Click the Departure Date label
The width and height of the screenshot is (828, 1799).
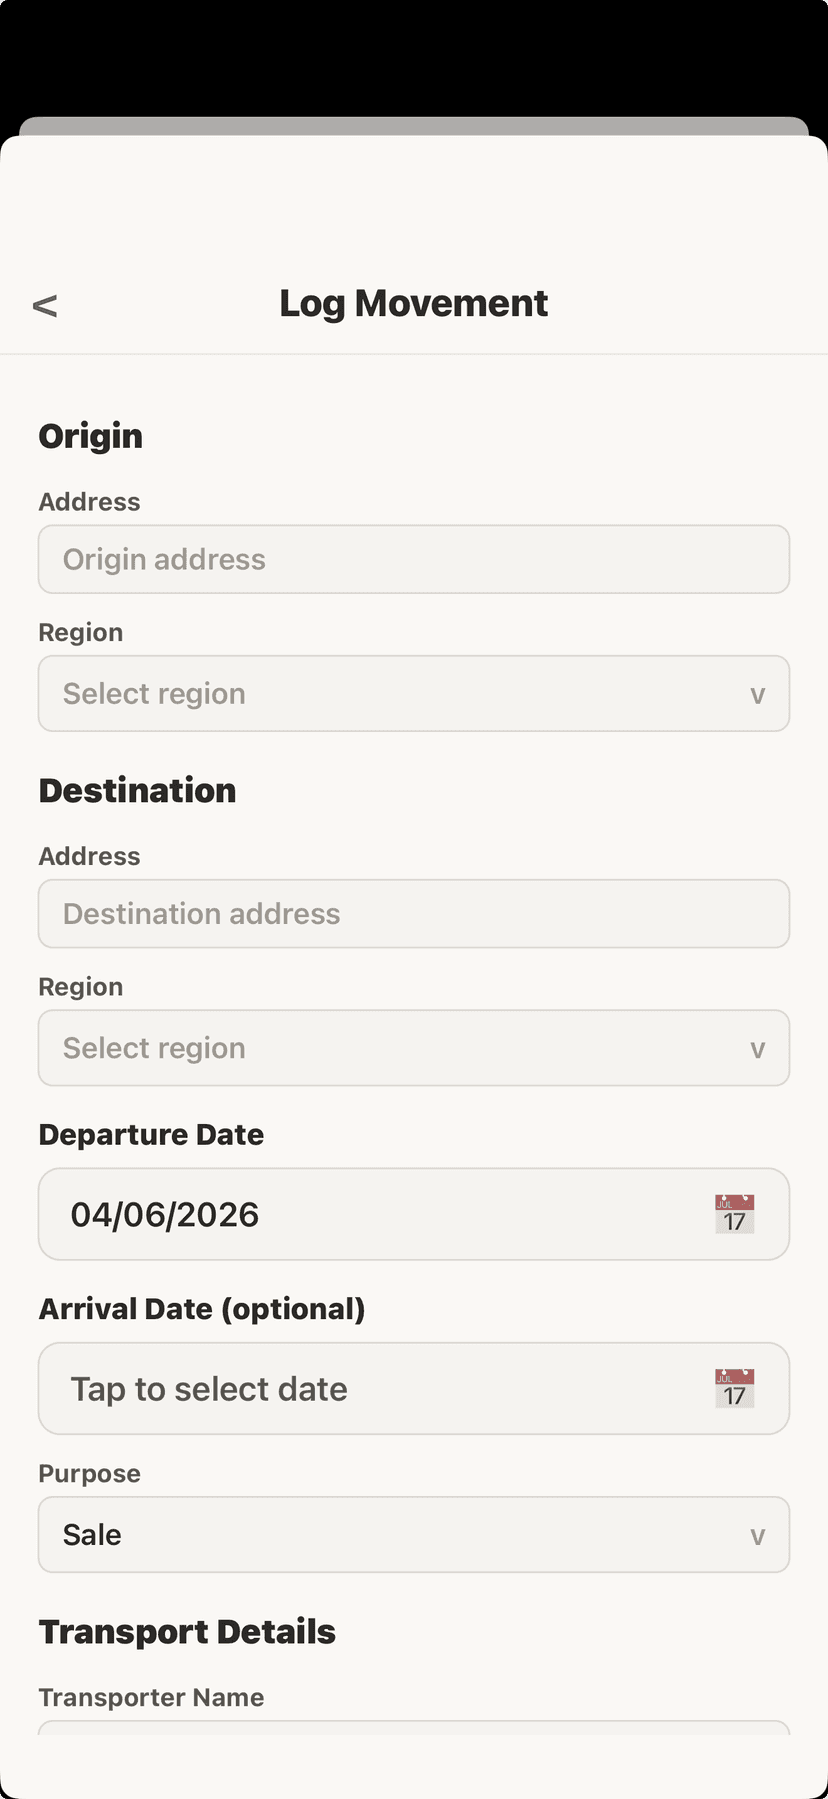click(151, 1135)
